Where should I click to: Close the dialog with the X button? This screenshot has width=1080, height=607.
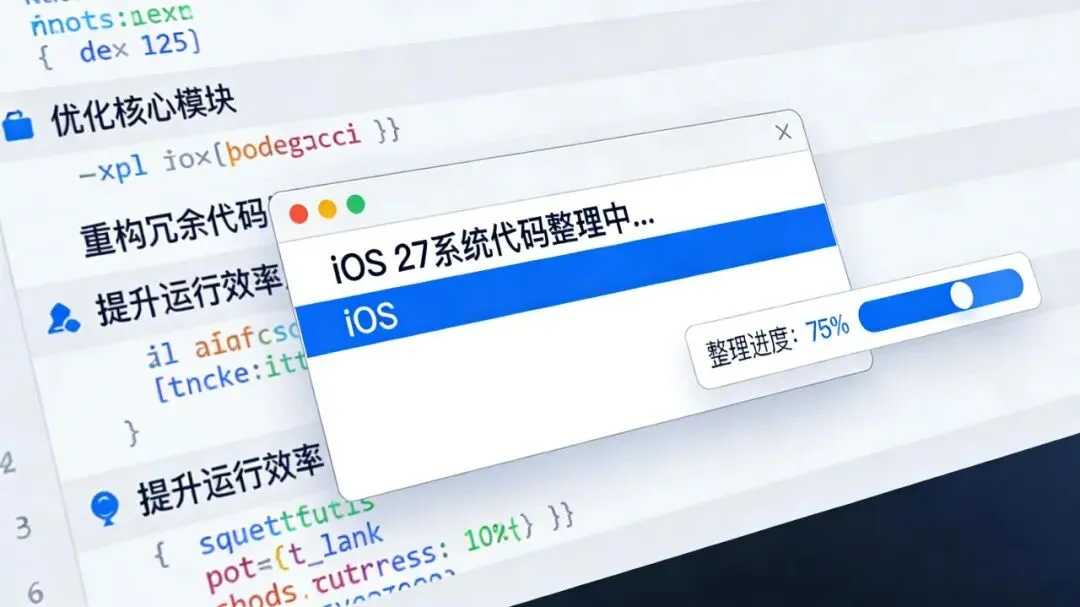pos(783,132)
